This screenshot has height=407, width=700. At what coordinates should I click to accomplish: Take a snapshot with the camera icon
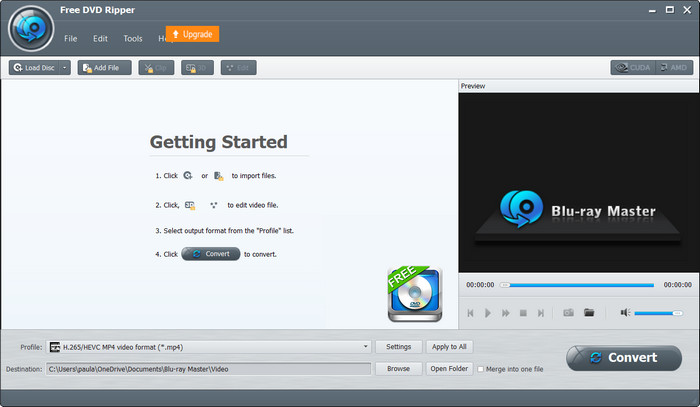(x=567, y=313)
